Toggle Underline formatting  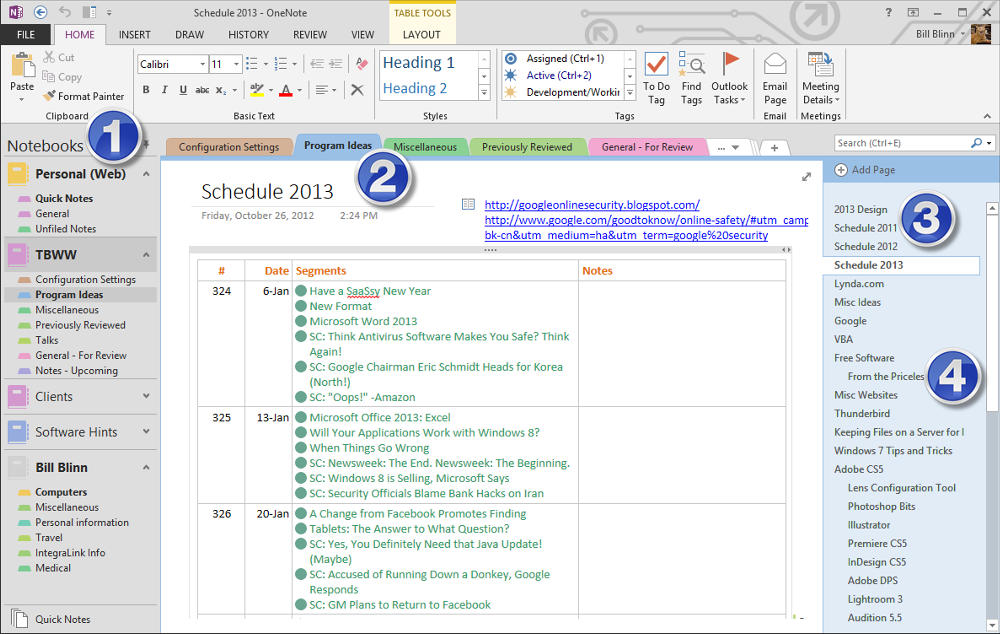pos(183,90)
